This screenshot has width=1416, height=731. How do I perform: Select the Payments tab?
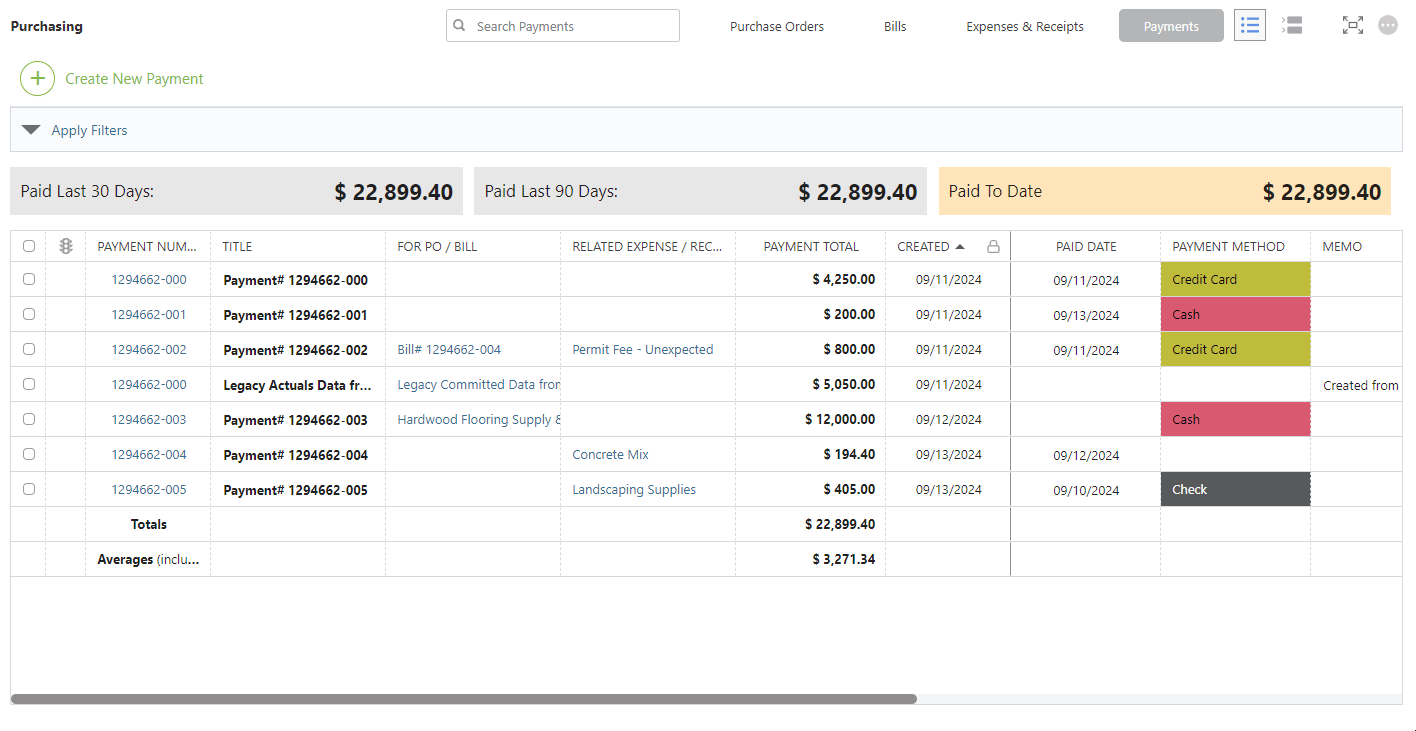tap(1171, 26)
